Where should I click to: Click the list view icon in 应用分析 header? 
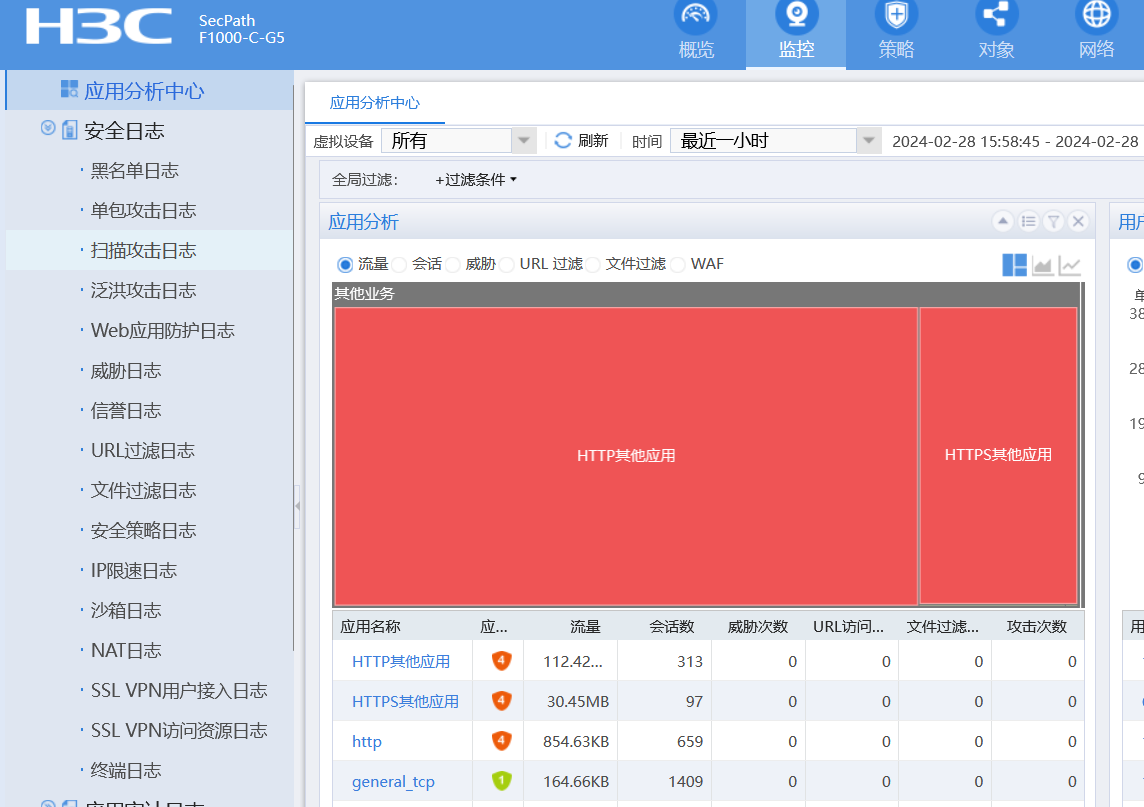(1028, 222)
